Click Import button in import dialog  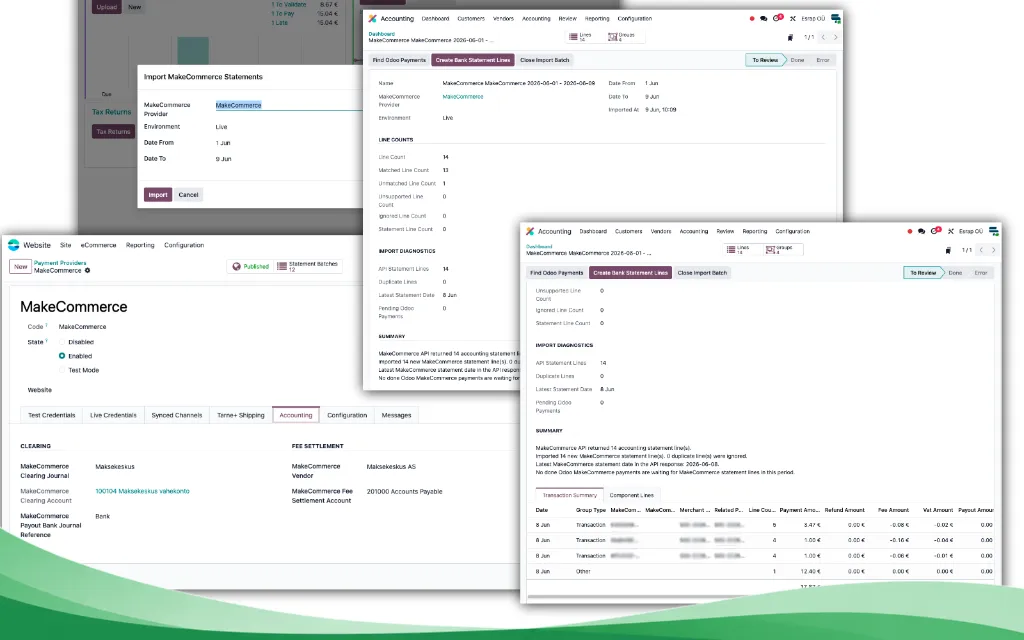point(158,195)
